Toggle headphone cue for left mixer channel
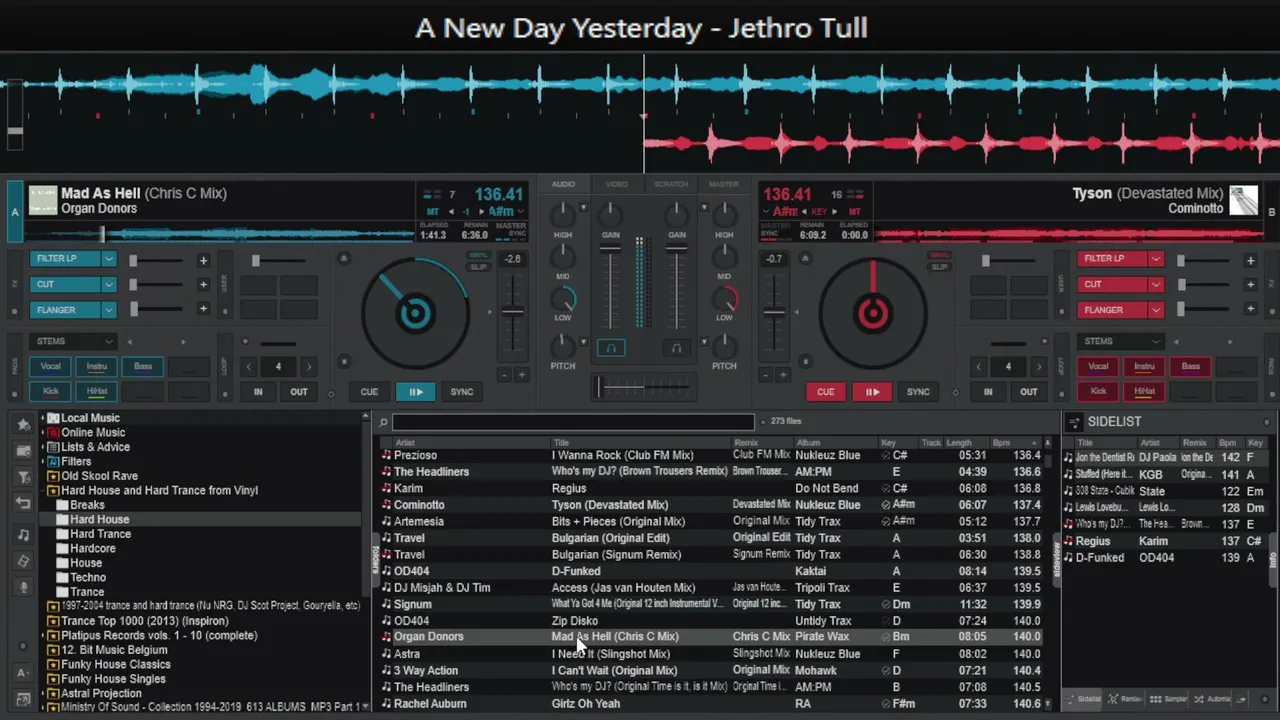1280x720 pixels. 611,348
